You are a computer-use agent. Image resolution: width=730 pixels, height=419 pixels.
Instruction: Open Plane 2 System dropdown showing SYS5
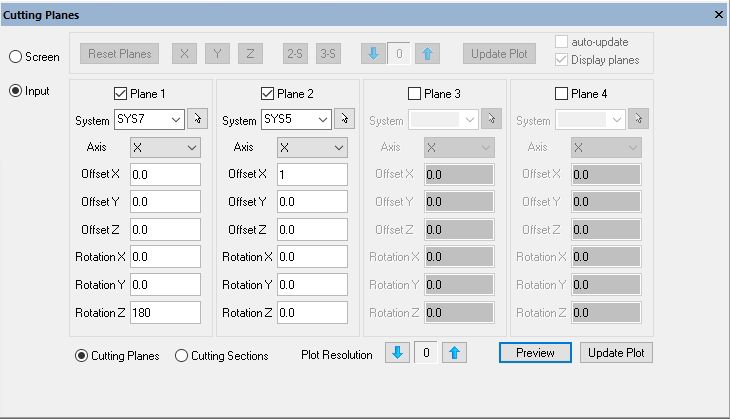coord(296,120)
